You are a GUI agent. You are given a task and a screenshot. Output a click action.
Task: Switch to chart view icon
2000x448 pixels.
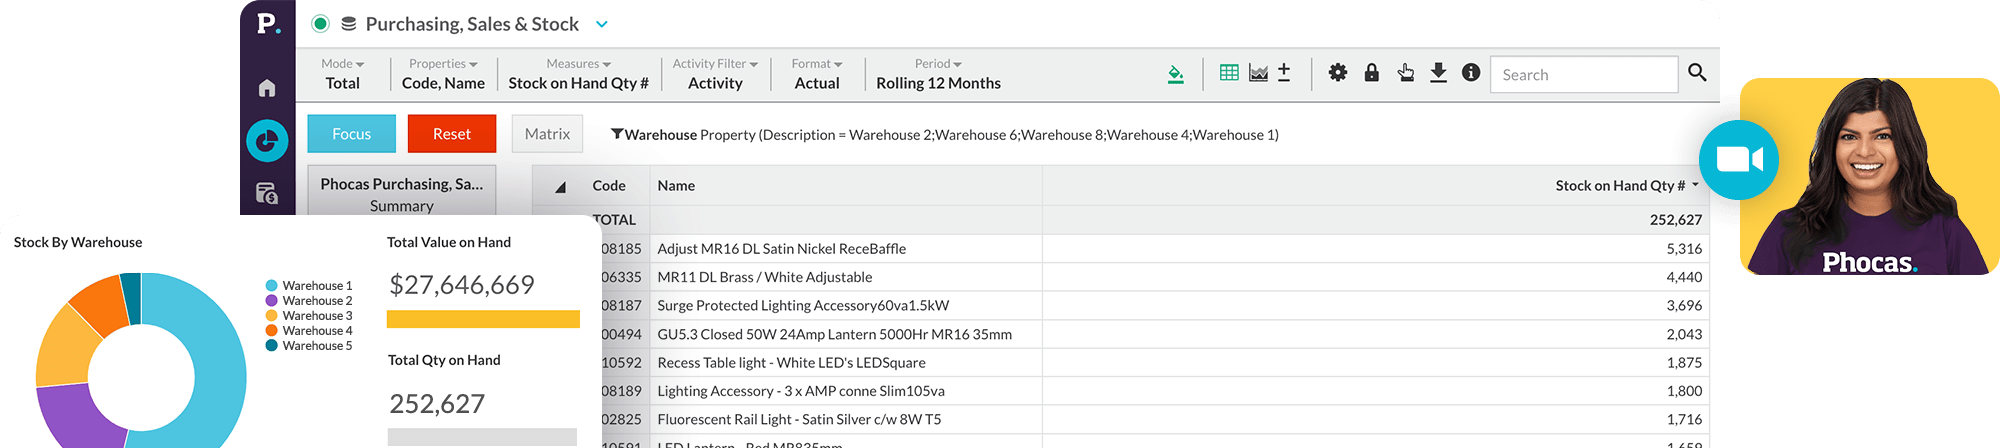[x=1258, y=73]
